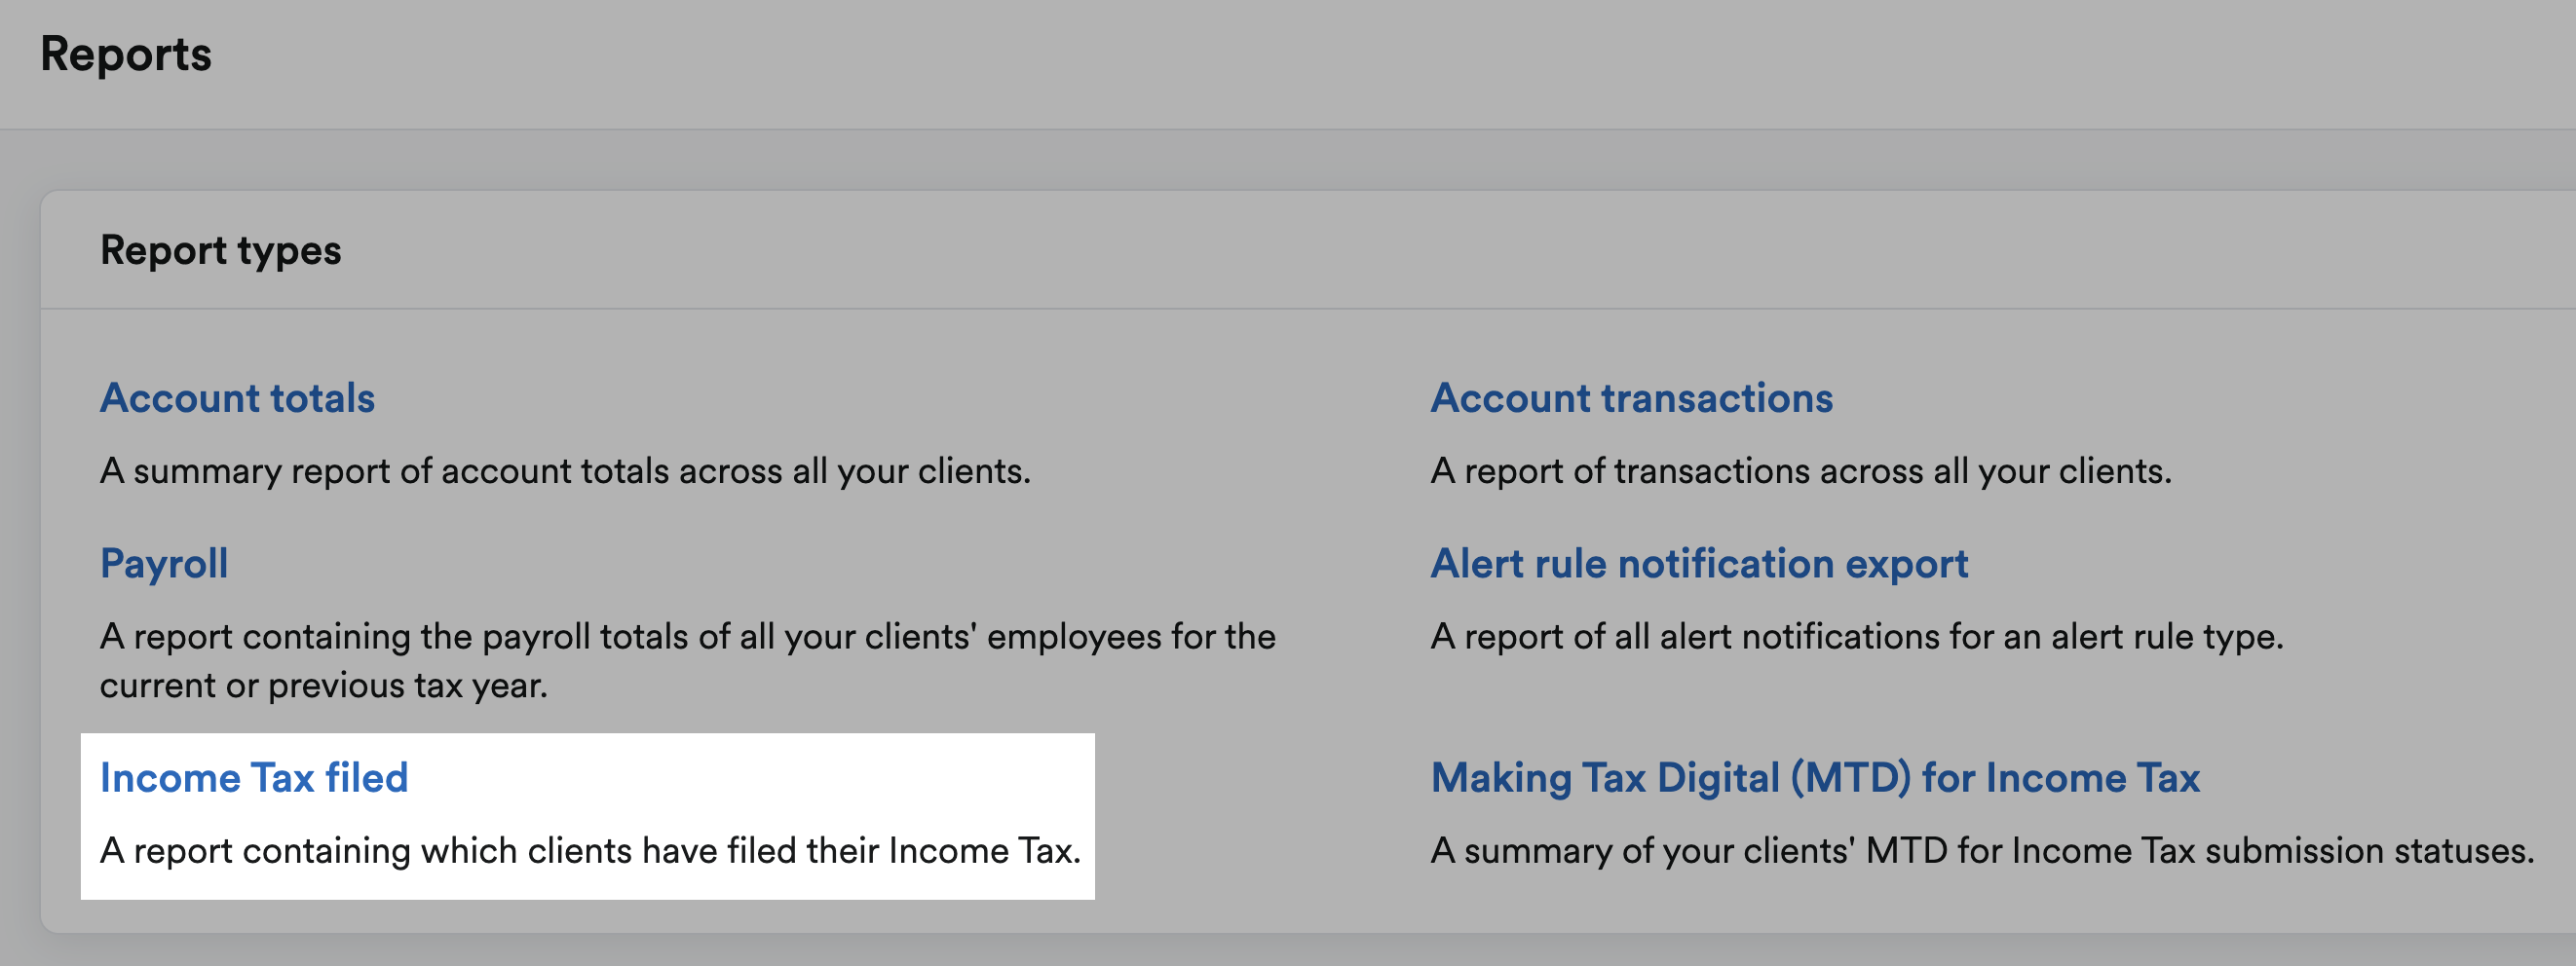Click the Reports page heading
2576x966 pixels.
pos(126,54)
